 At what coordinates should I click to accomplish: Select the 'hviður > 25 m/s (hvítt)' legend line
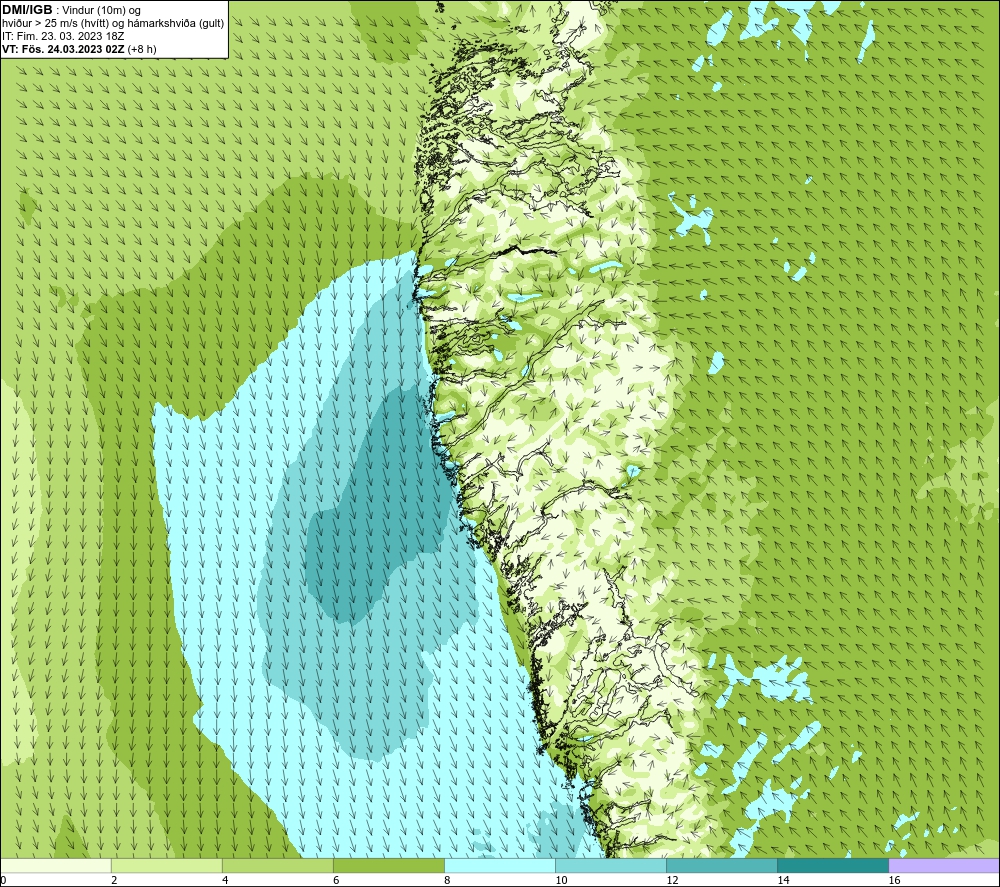113,24
